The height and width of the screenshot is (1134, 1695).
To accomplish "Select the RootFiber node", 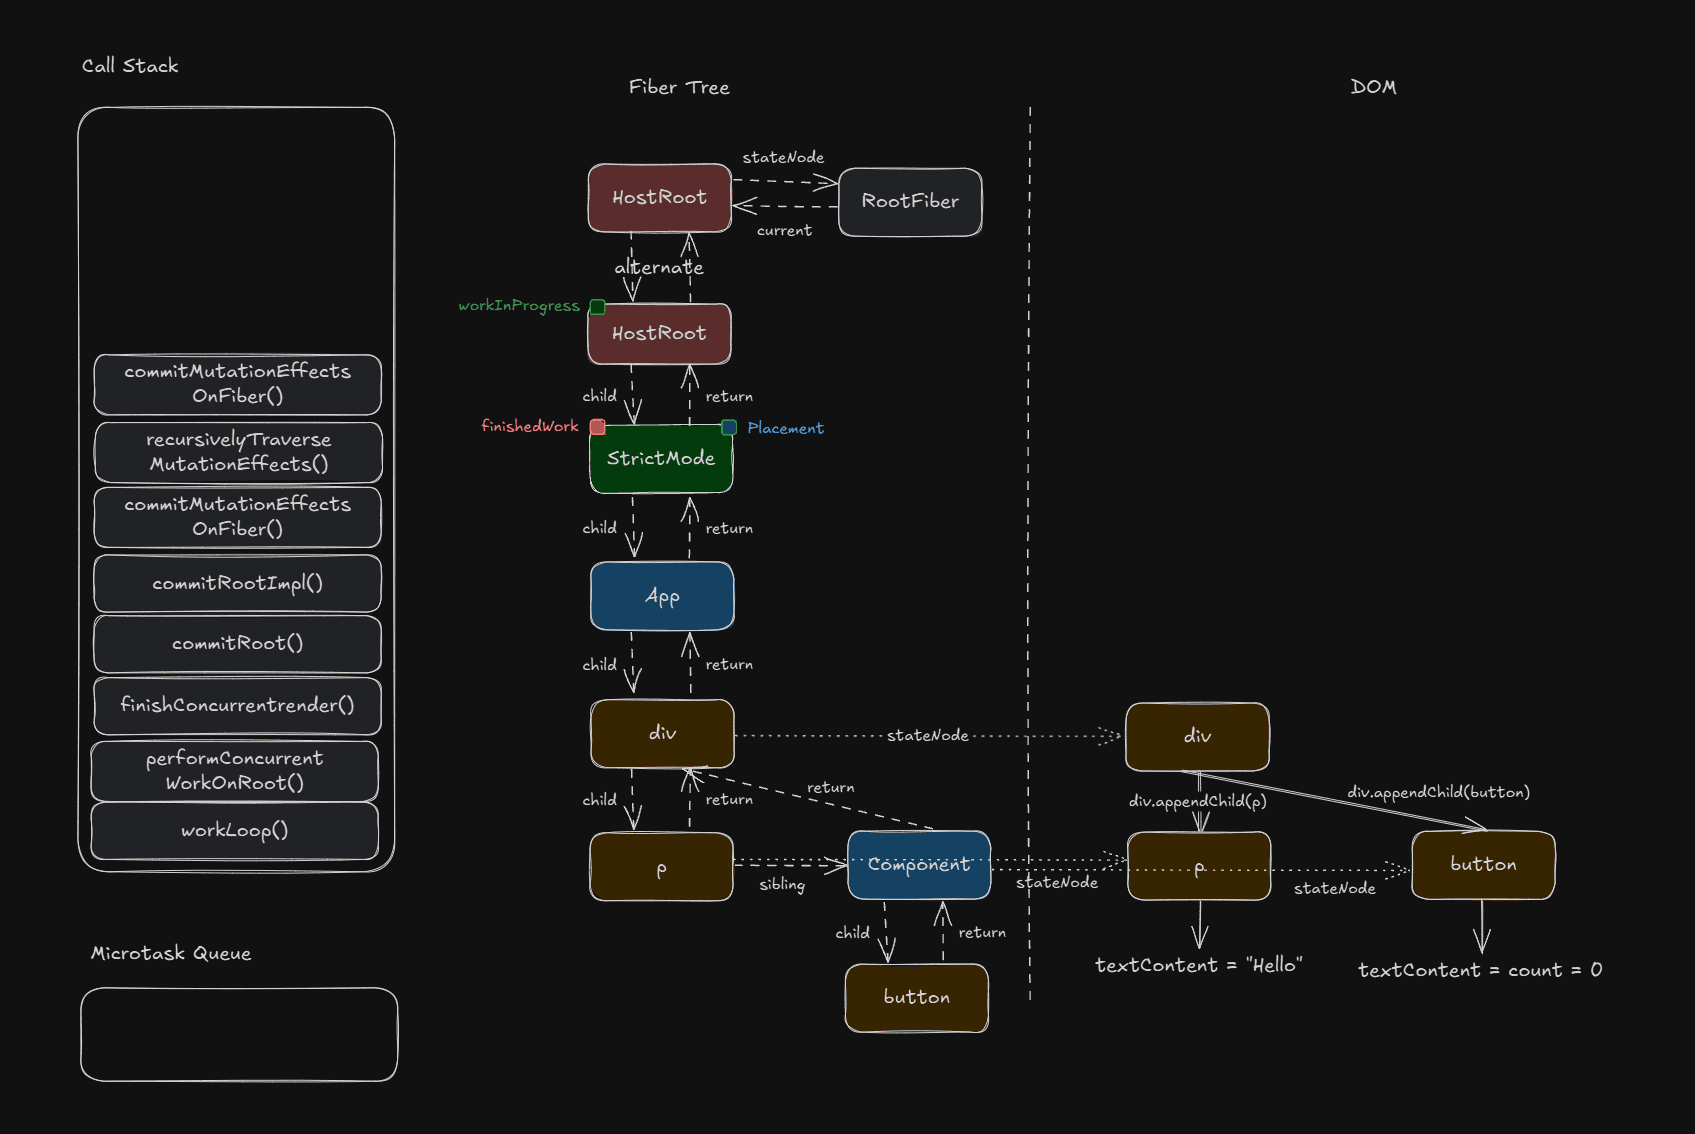I will pos(909,202).
